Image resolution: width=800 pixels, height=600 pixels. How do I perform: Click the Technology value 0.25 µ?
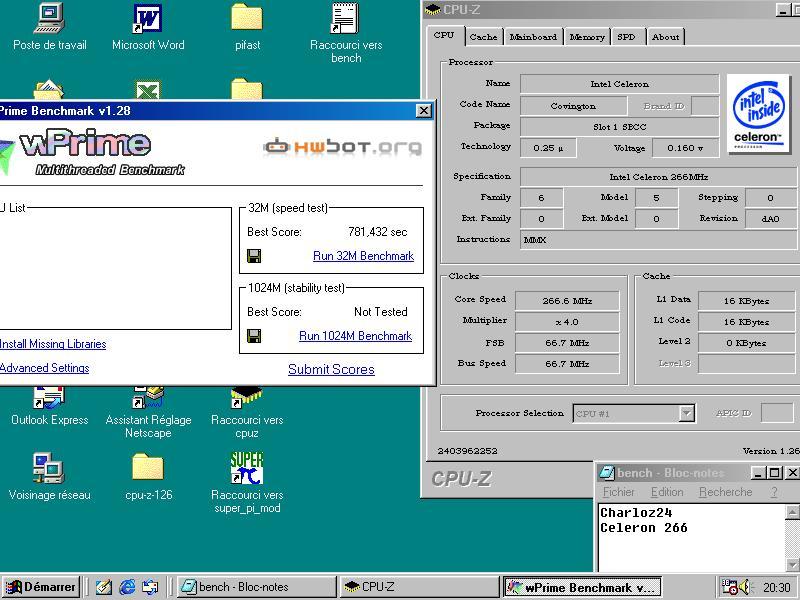click(x=548, y=148)
